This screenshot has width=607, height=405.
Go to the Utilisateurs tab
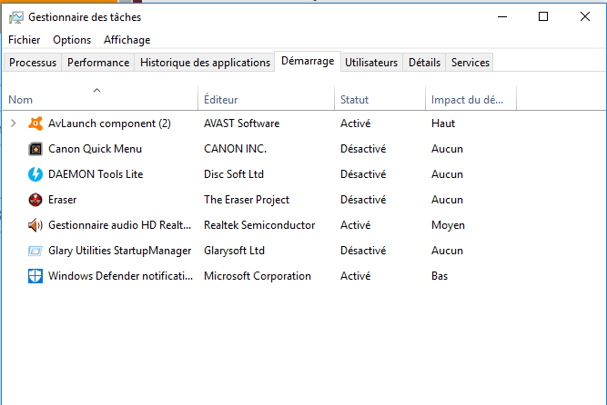click(371, 62)
